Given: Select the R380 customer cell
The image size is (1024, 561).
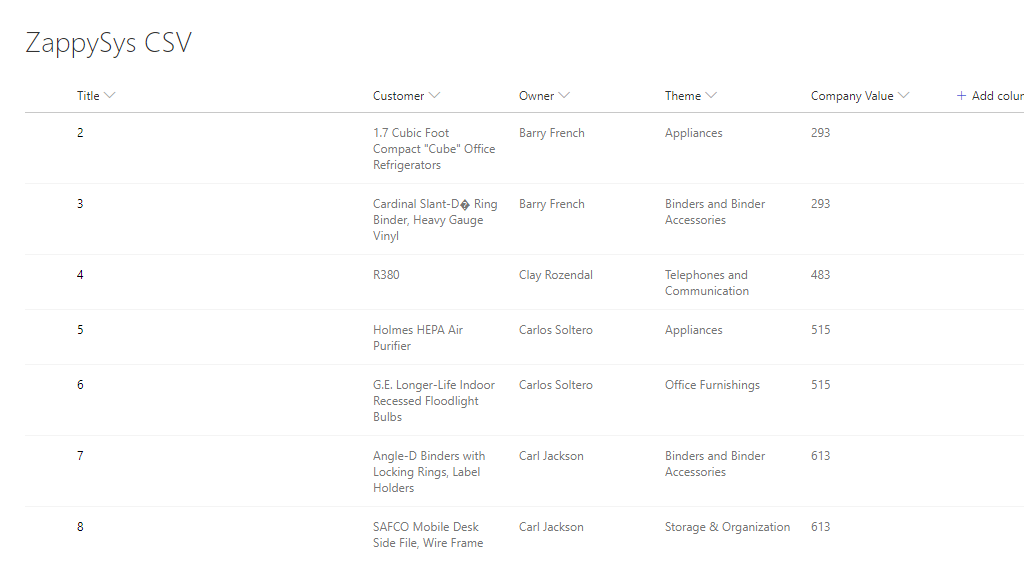Looking at the screenshot, I should coord(386,275).
